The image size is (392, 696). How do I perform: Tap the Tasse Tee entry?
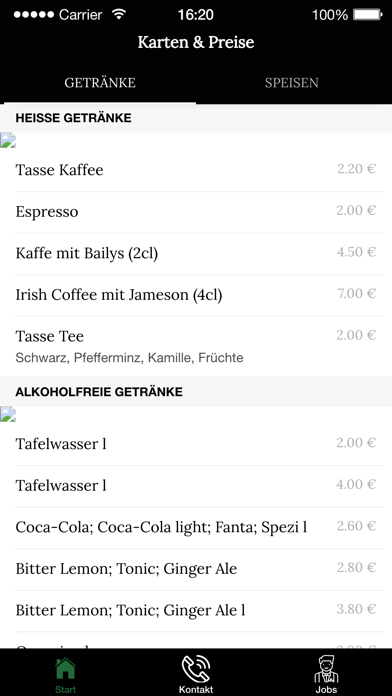196,347
